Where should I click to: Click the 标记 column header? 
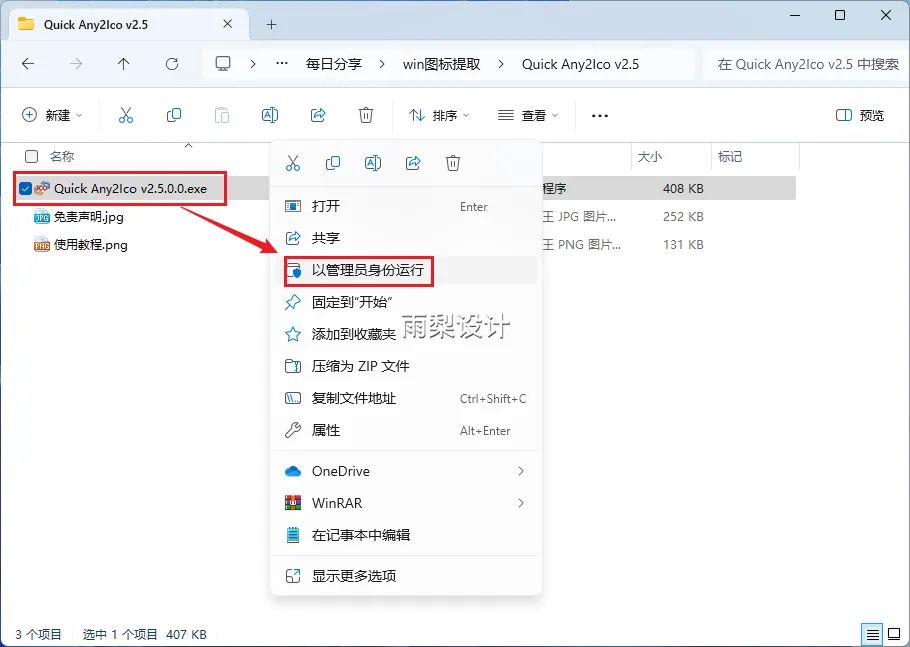730,156
